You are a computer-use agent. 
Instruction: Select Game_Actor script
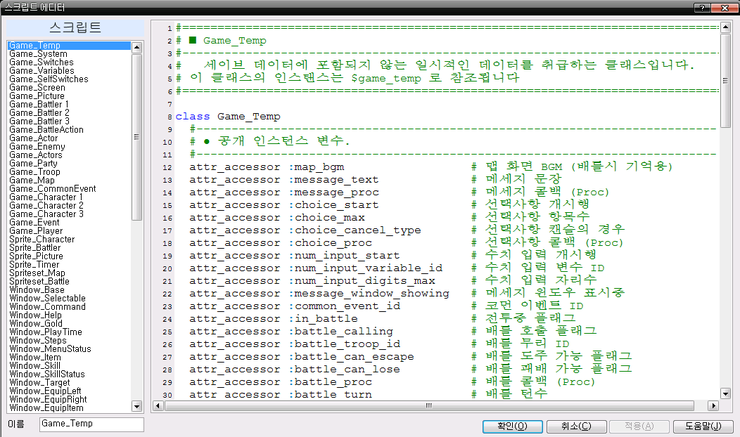point(69,138)
